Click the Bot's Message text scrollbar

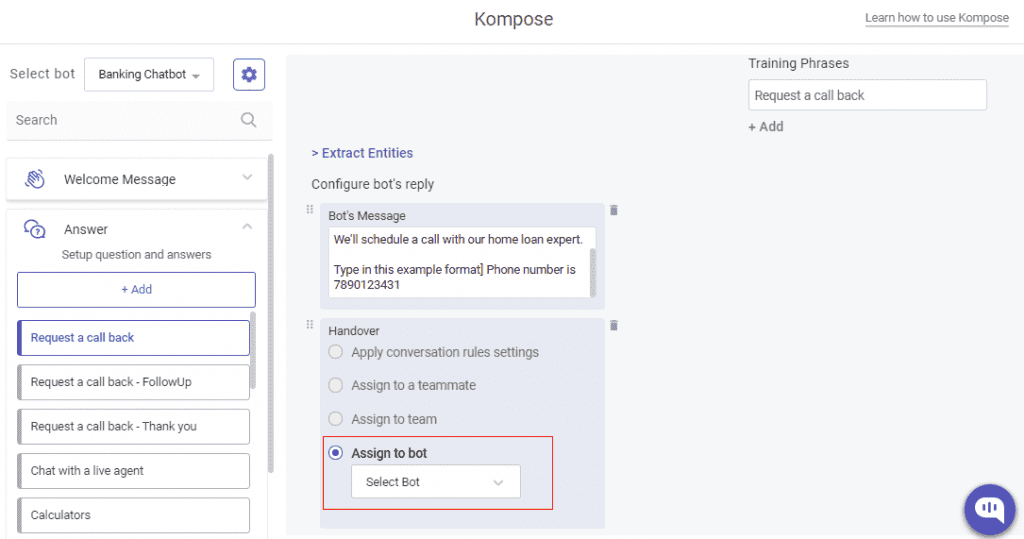593,272
